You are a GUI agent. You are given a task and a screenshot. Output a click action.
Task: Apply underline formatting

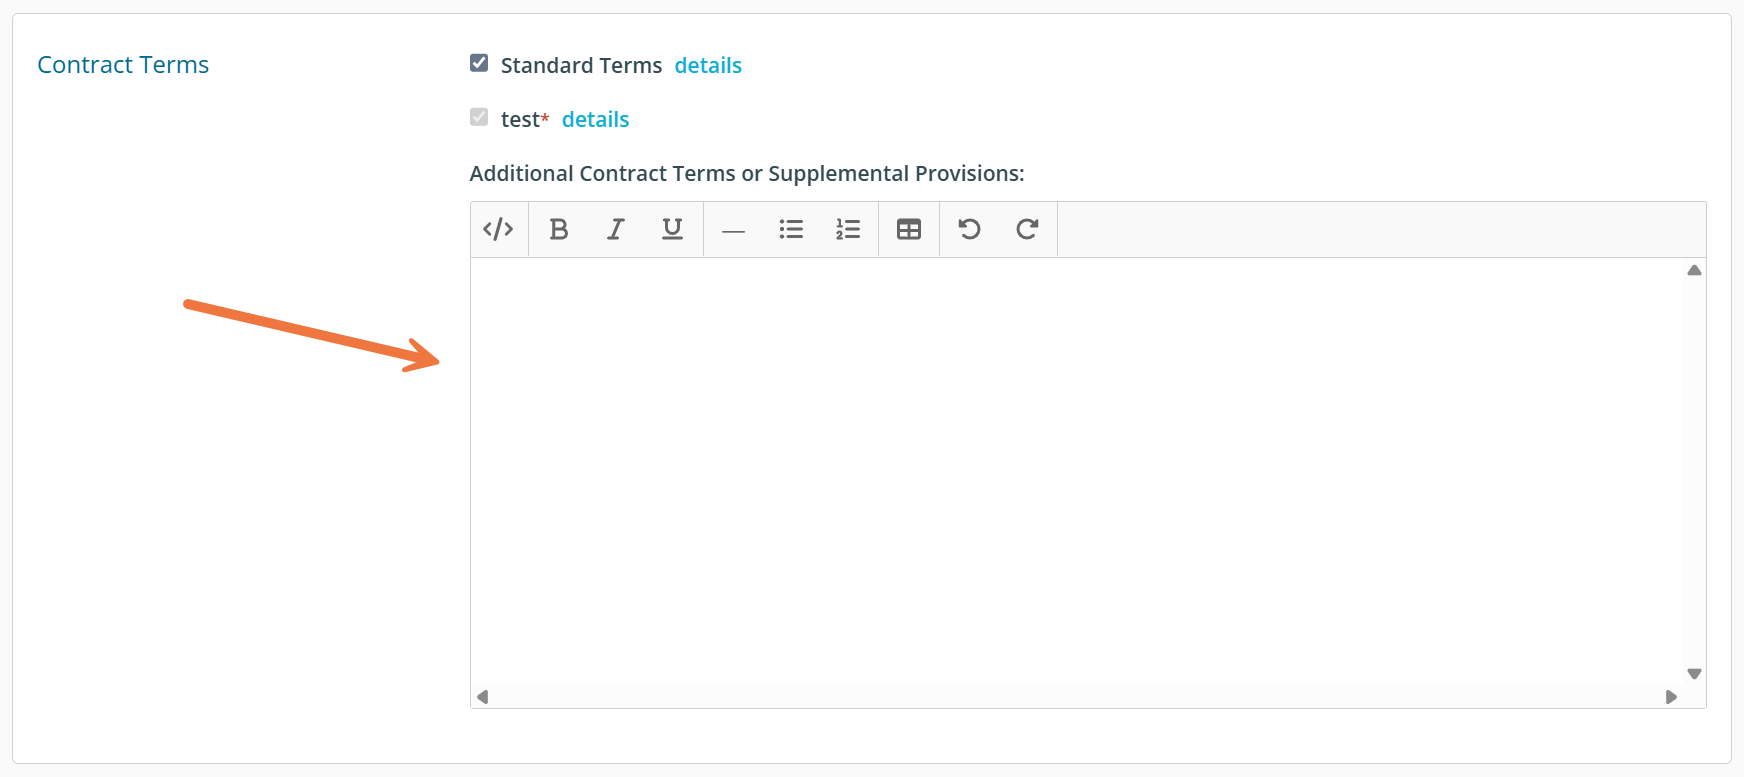[x=672, y=229]
